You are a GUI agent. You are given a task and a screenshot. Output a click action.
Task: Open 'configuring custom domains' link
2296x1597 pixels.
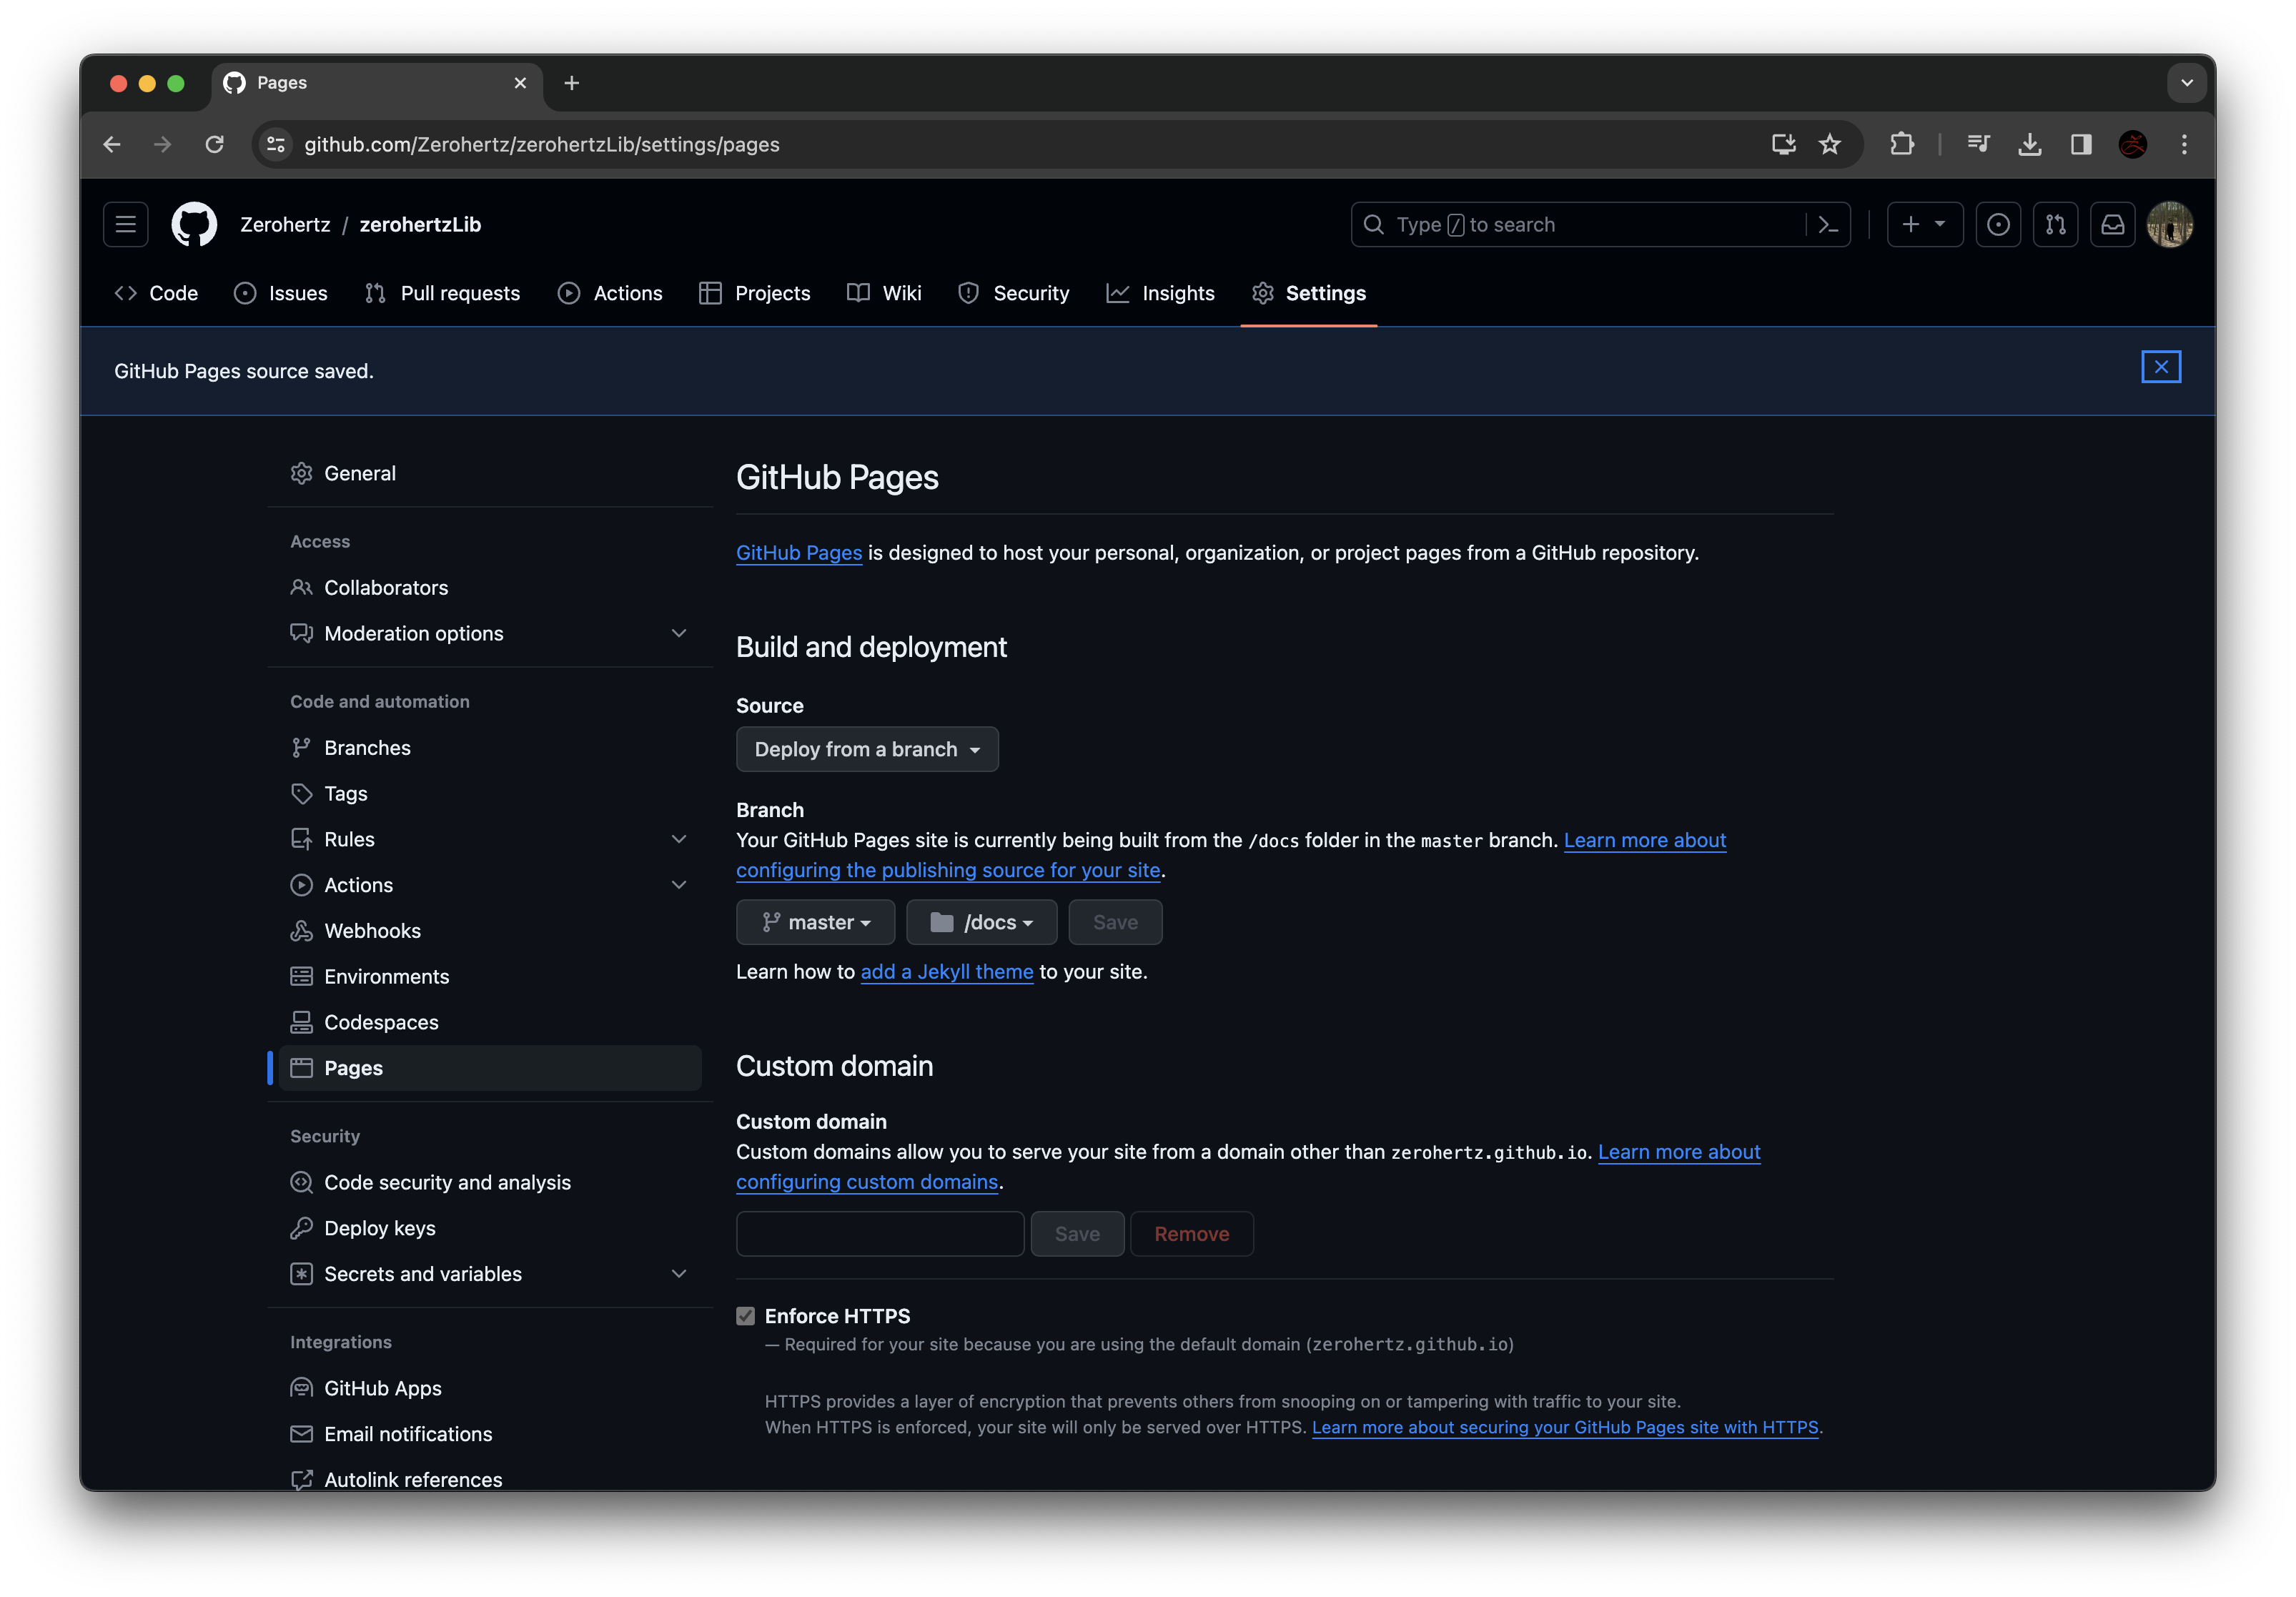pyautogui.click(x=867, y=1182)
